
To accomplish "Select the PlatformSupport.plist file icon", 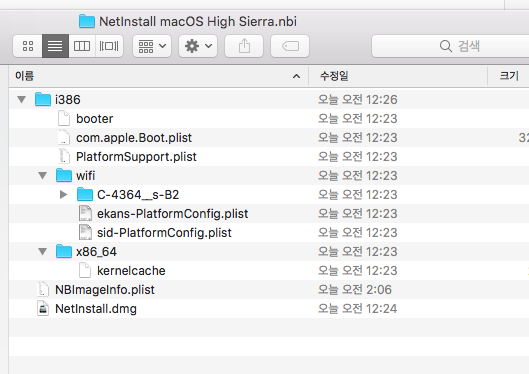I will pyautogui.click(x=64, y=156).
